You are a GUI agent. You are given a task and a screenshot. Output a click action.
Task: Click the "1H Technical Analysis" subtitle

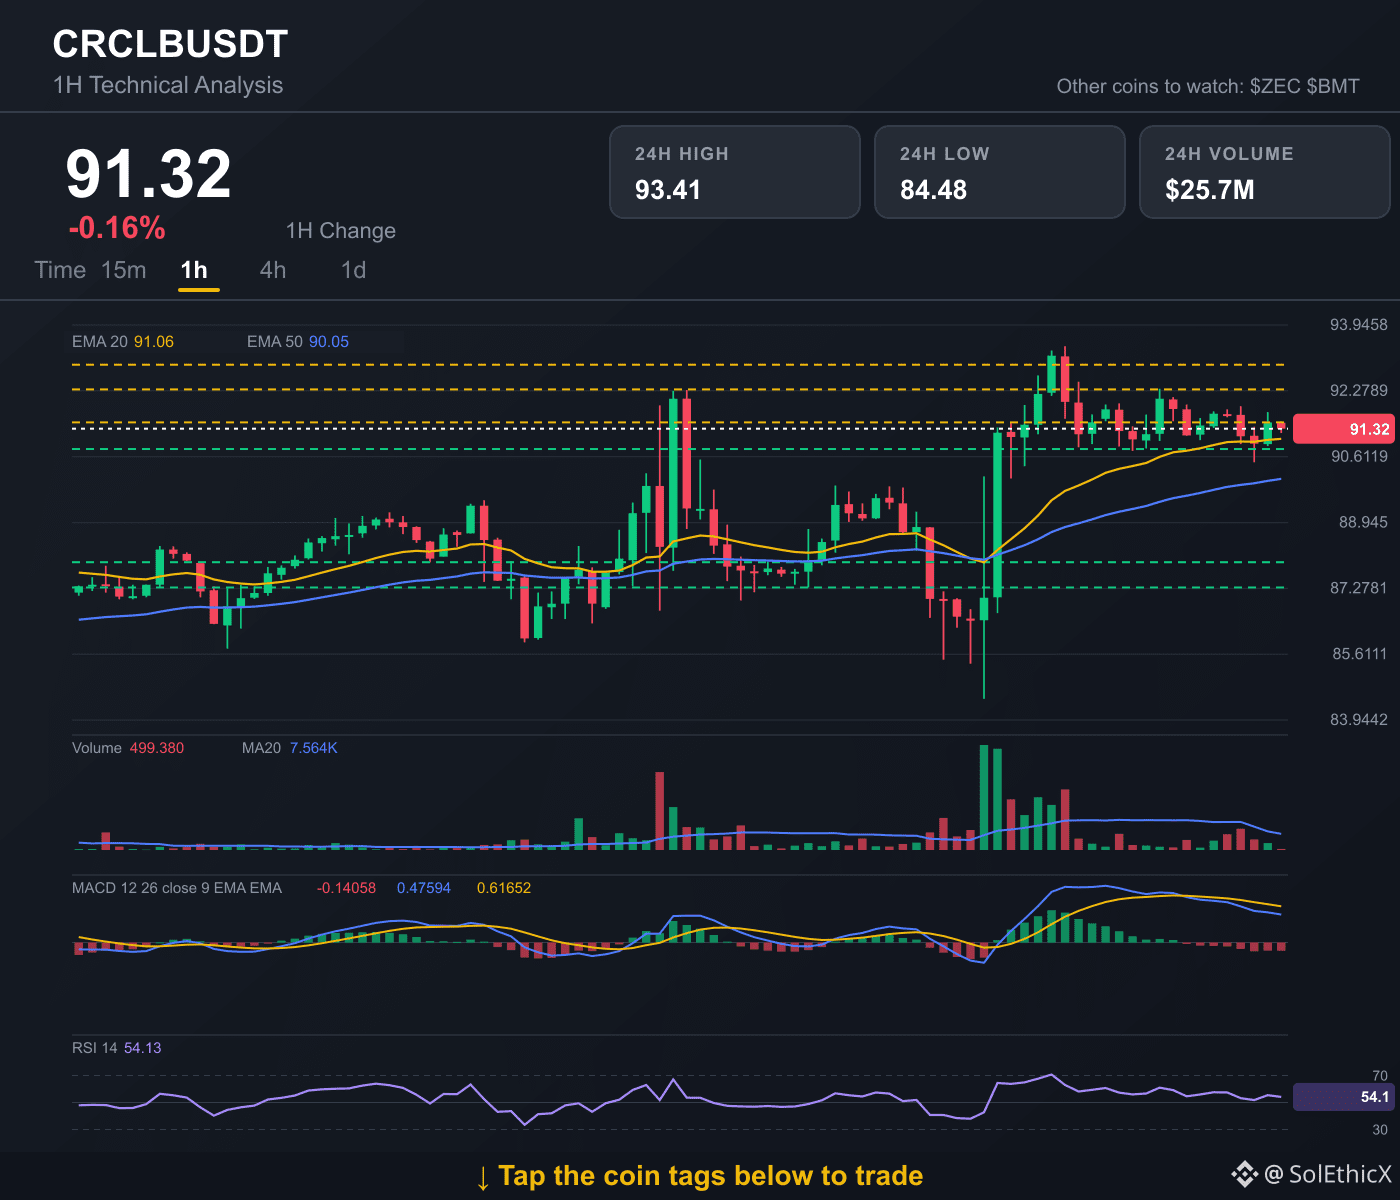(168, 85)
